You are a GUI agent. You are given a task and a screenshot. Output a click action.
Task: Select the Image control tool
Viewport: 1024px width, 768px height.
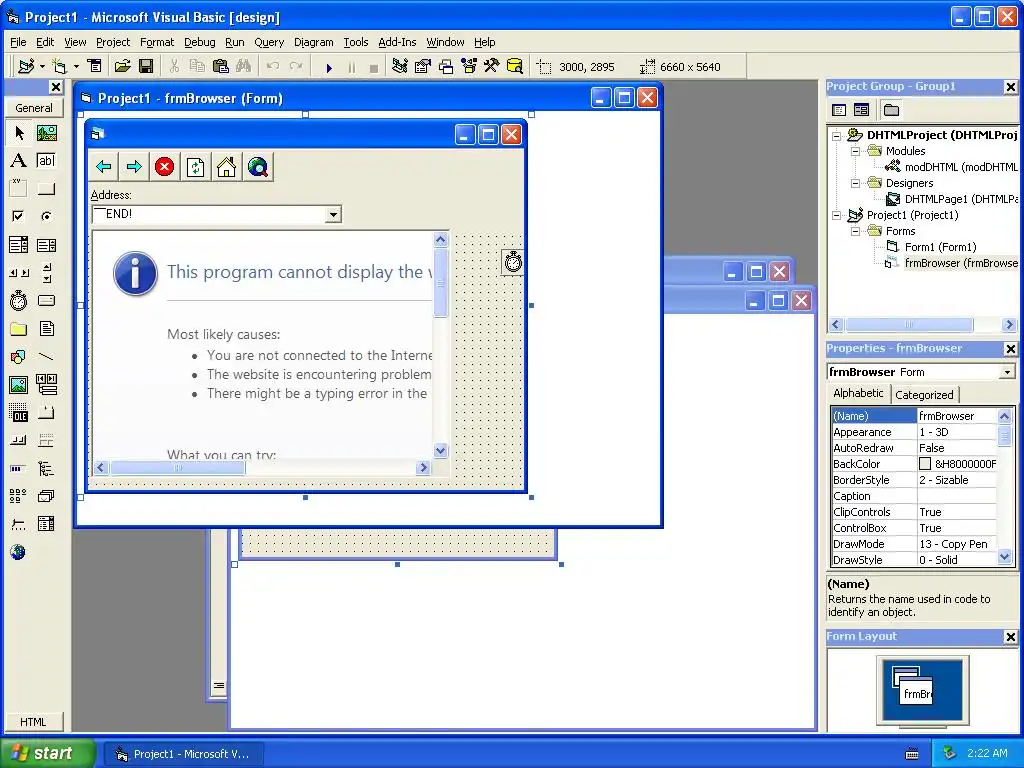tap(19, 385)
